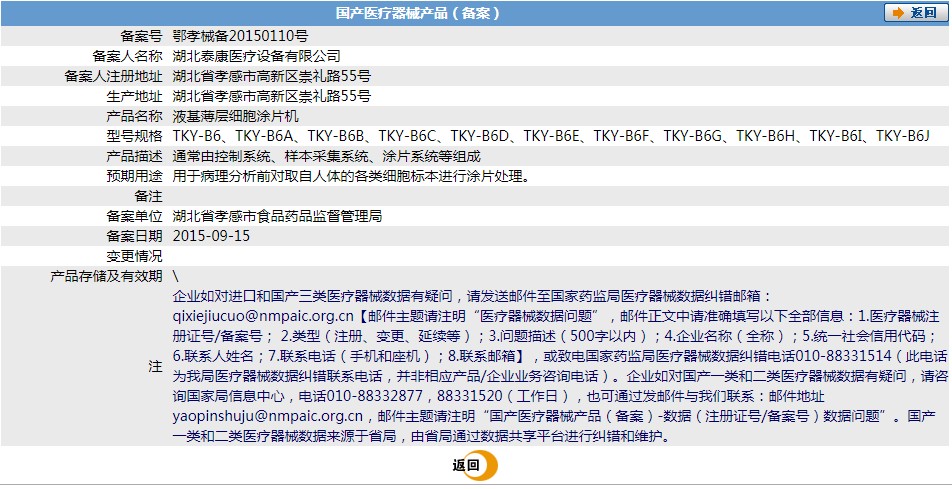Select the 预期用途 text about 涂片处理

(x=352, y=176)
